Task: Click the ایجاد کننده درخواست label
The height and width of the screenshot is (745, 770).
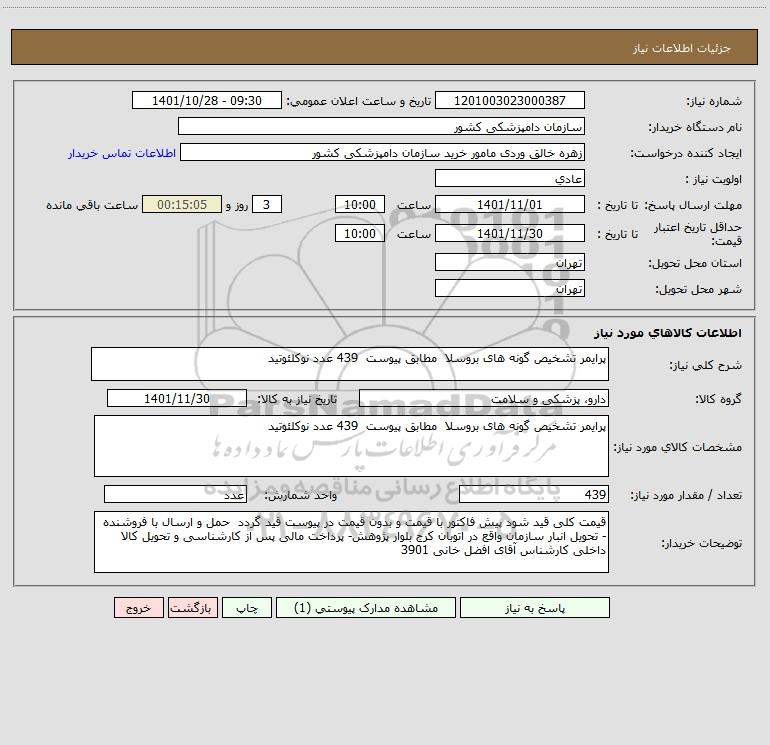Action: 686,154
